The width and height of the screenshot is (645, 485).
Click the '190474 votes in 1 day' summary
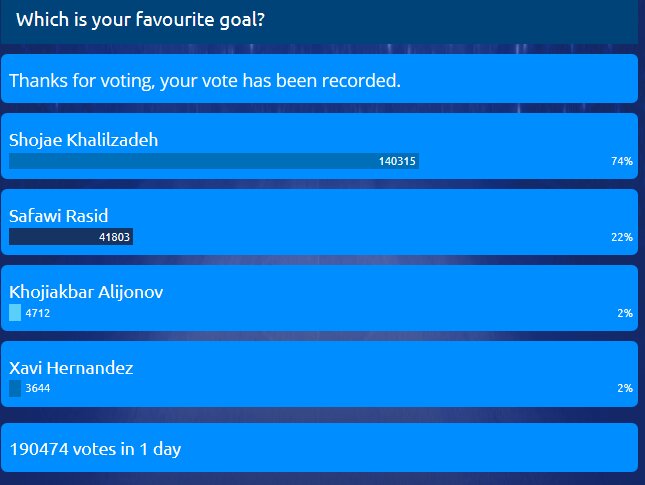(95, 449)
